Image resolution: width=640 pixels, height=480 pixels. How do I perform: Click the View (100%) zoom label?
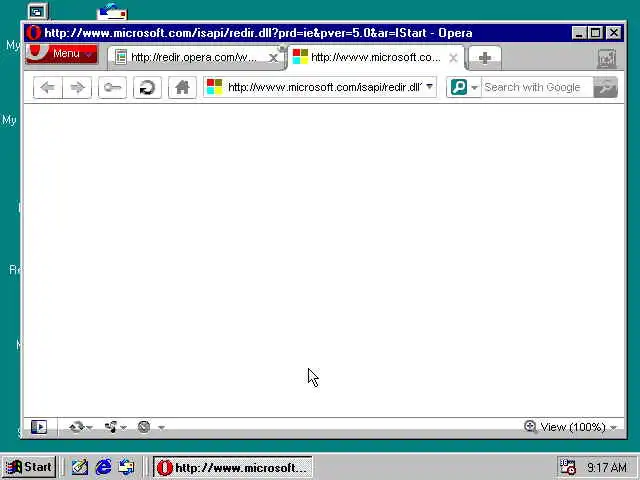(573, 427)
